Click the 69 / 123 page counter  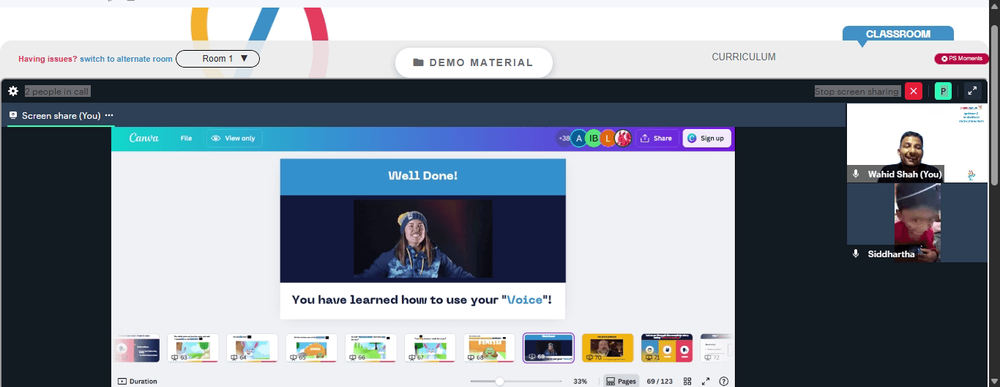pyautogui.click(x=659, y=381)
